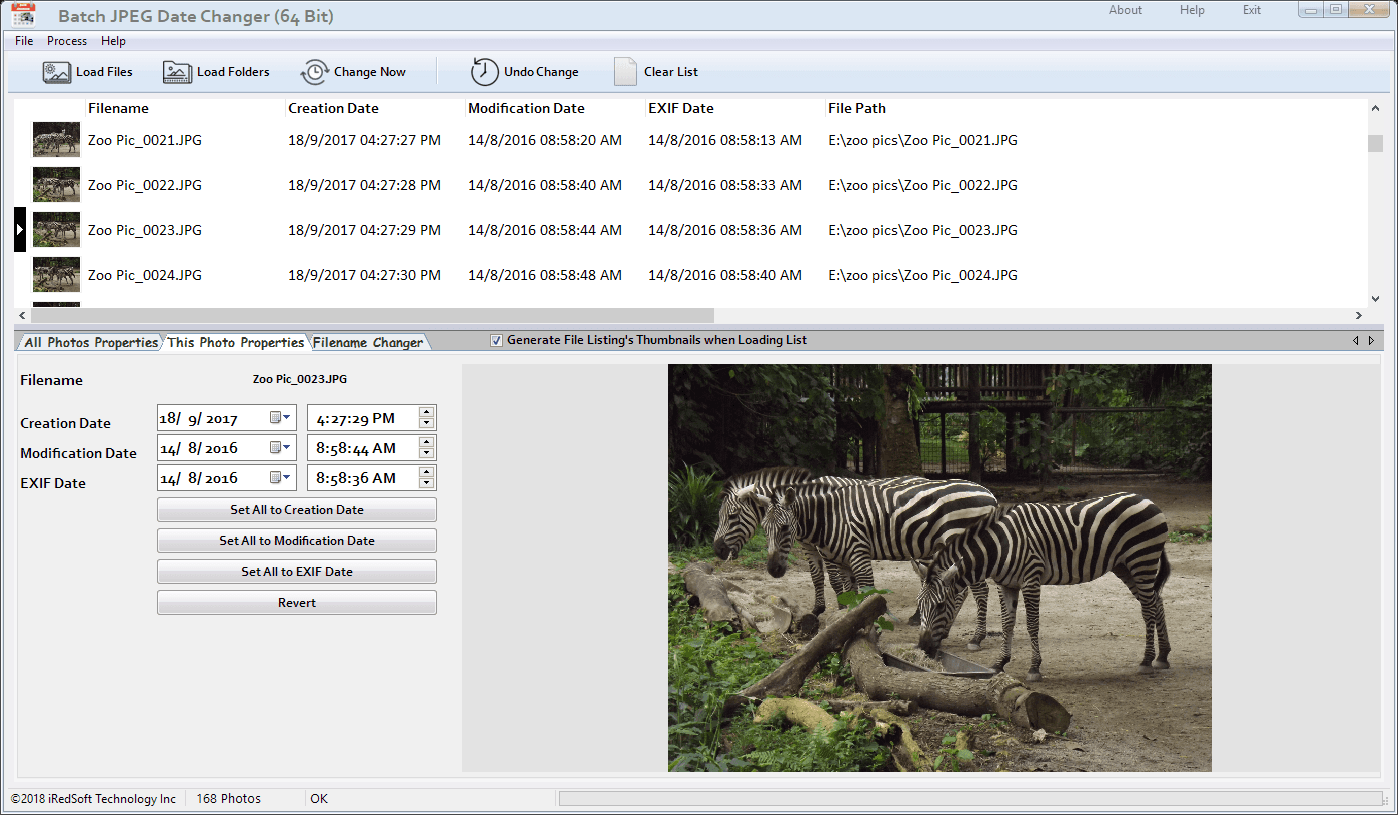Click the Load Files toolbar icon
This screenshot has width=1398, height=815.
point(57,72)
